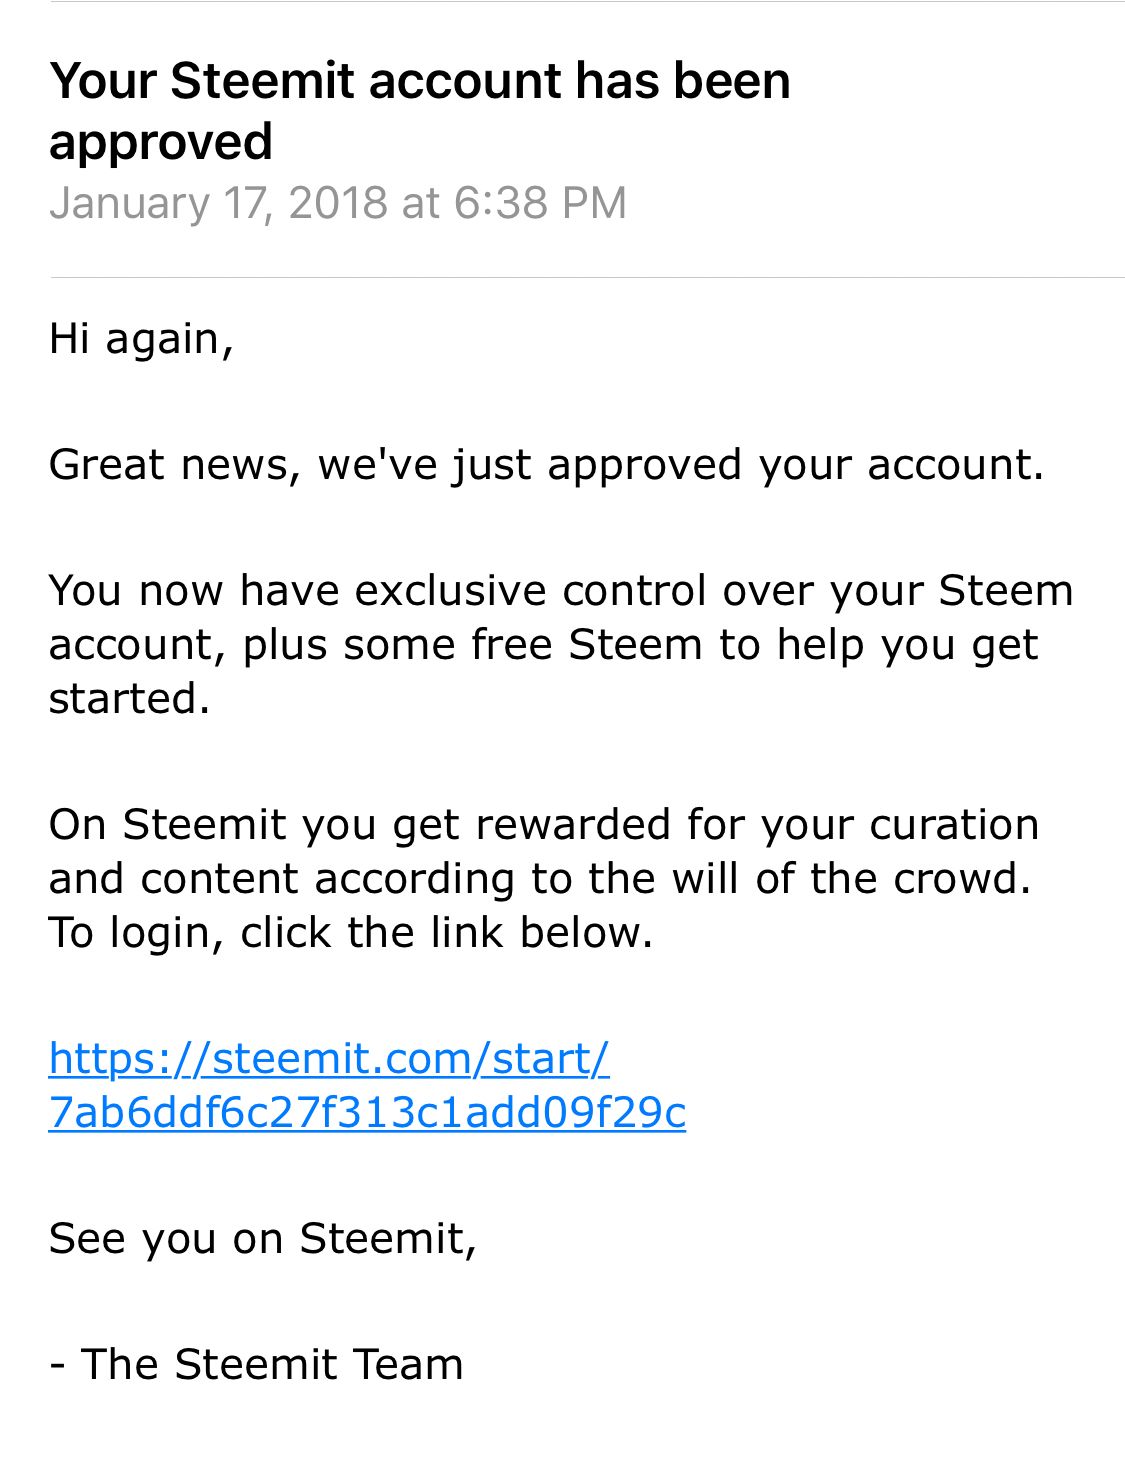Image resolution: width=1125 pixels, height=1461 pixels.
Task: Click the "Hi again," greeting line
Action: point(141,338)
